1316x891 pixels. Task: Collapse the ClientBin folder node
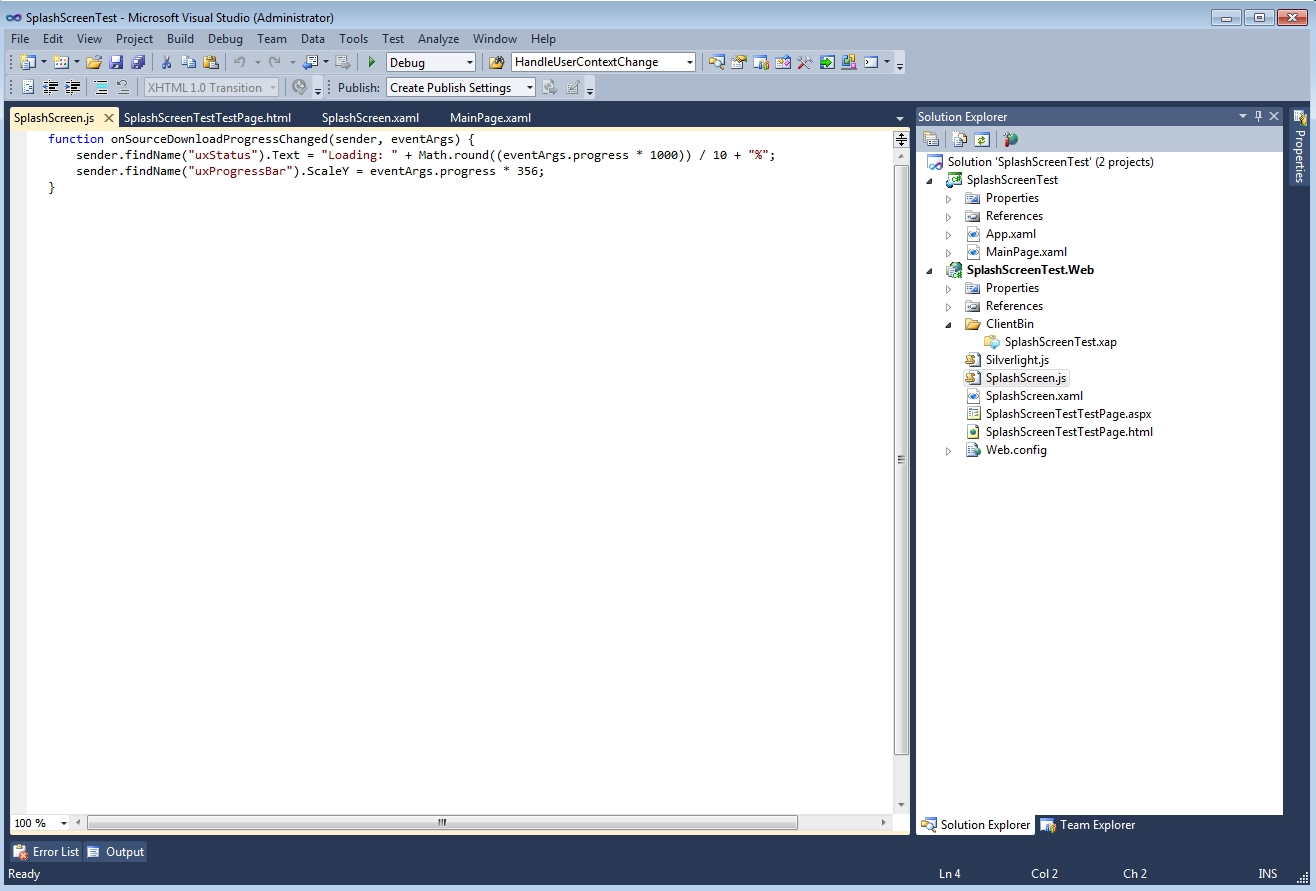(948, 324)
